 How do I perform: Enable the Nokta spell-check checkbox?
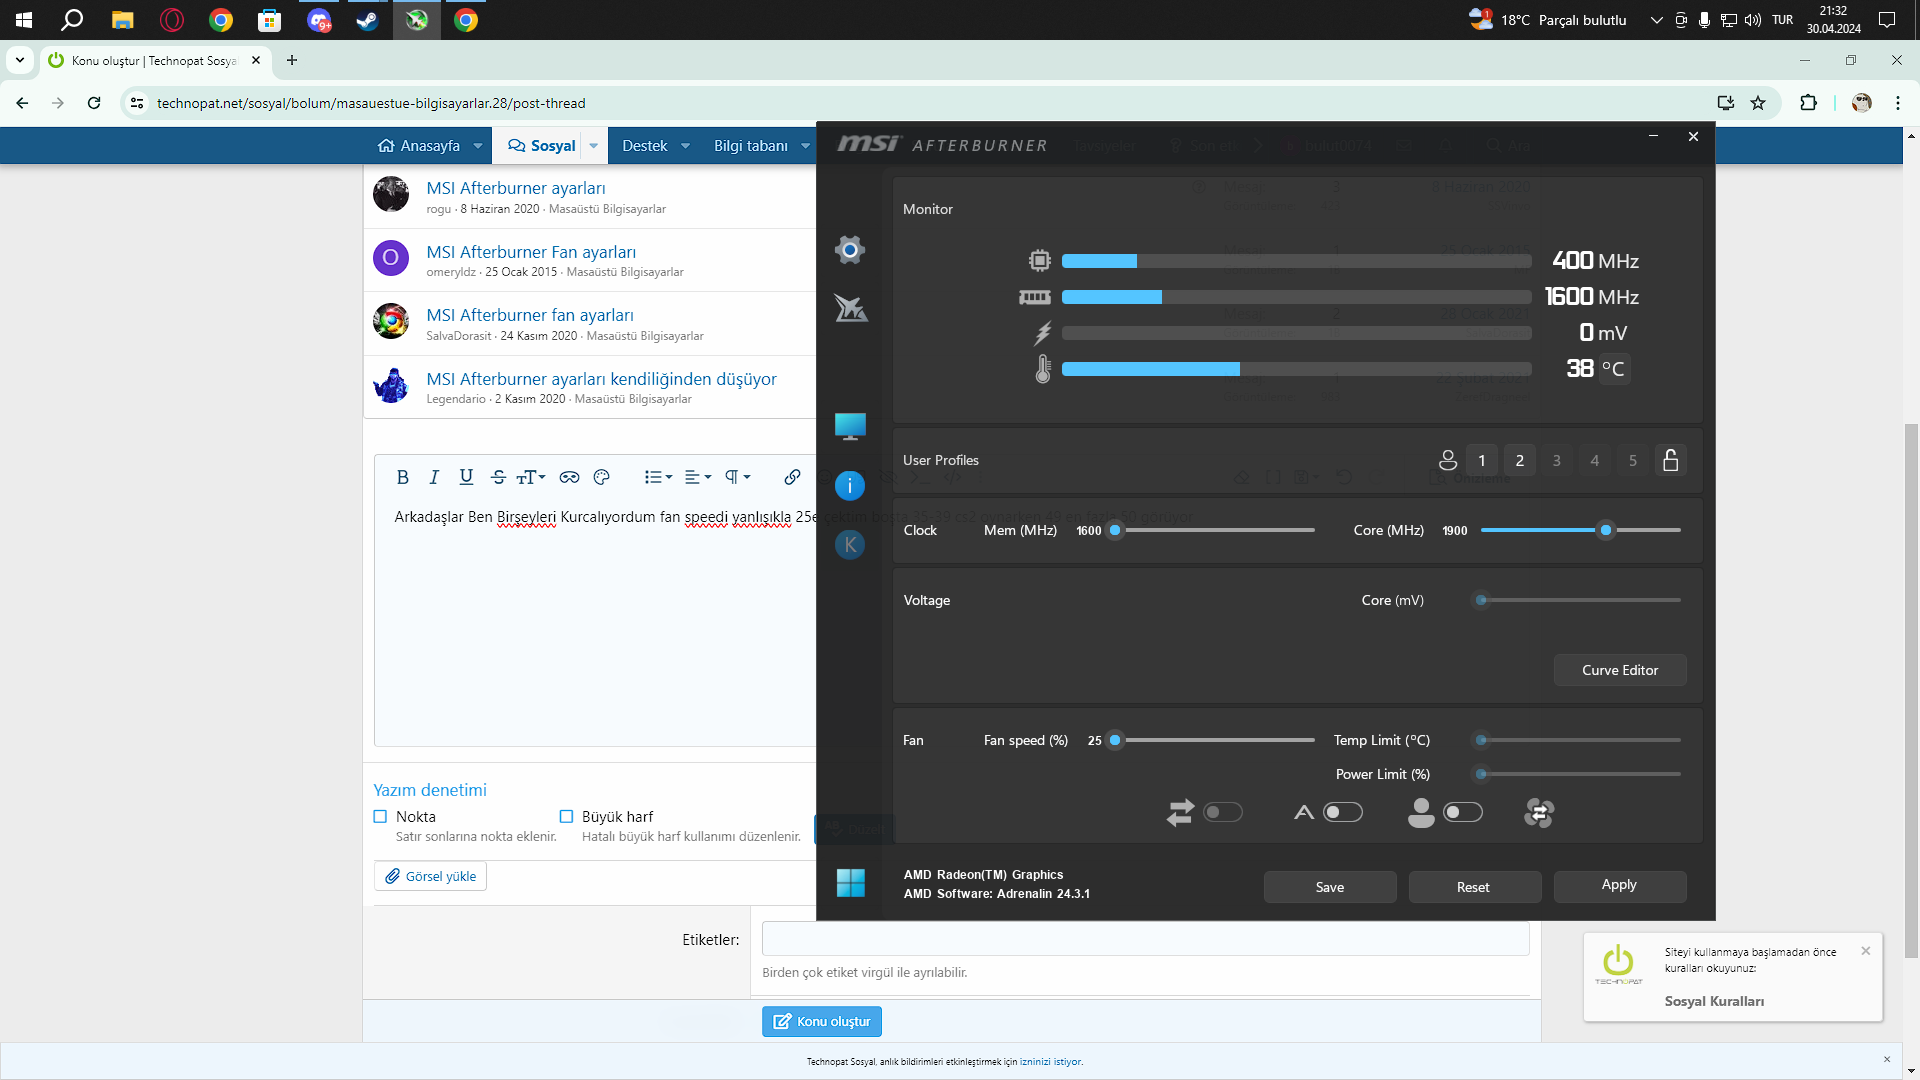pos(380,817)
